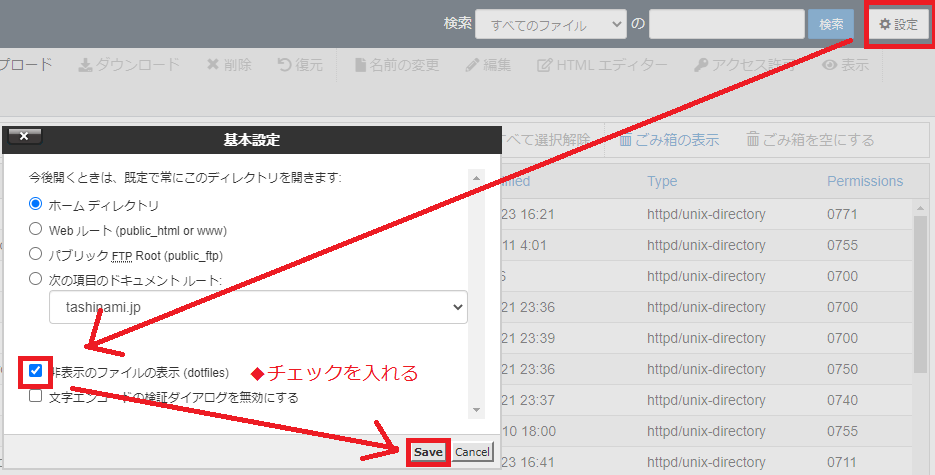Image resolution: width=935 pixels, height=475 pixels.
Task: Click the Save button
Action: 428,452
